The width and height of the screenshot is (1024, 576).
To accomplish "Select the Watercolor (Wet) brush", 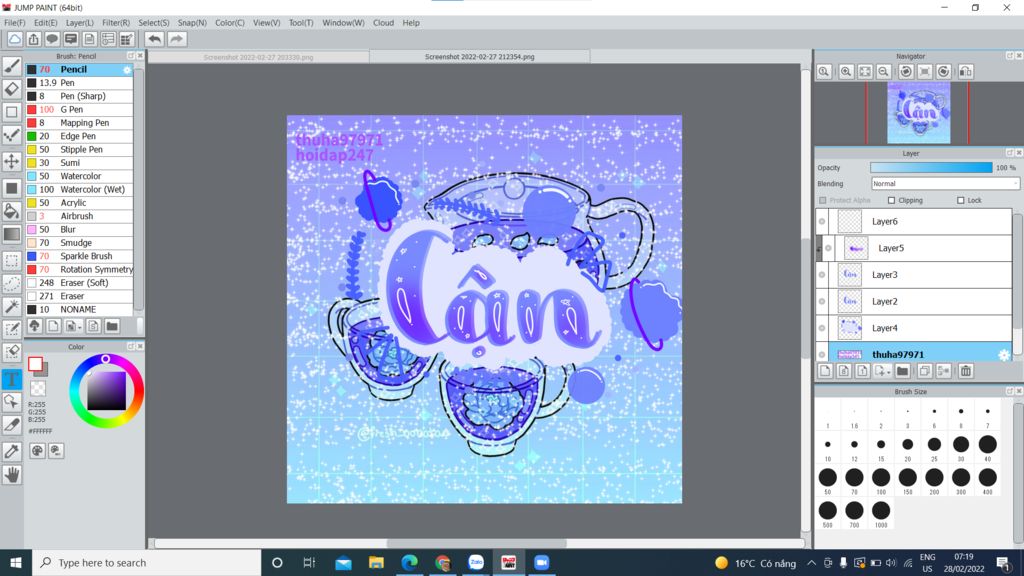I will click(79, 189).
